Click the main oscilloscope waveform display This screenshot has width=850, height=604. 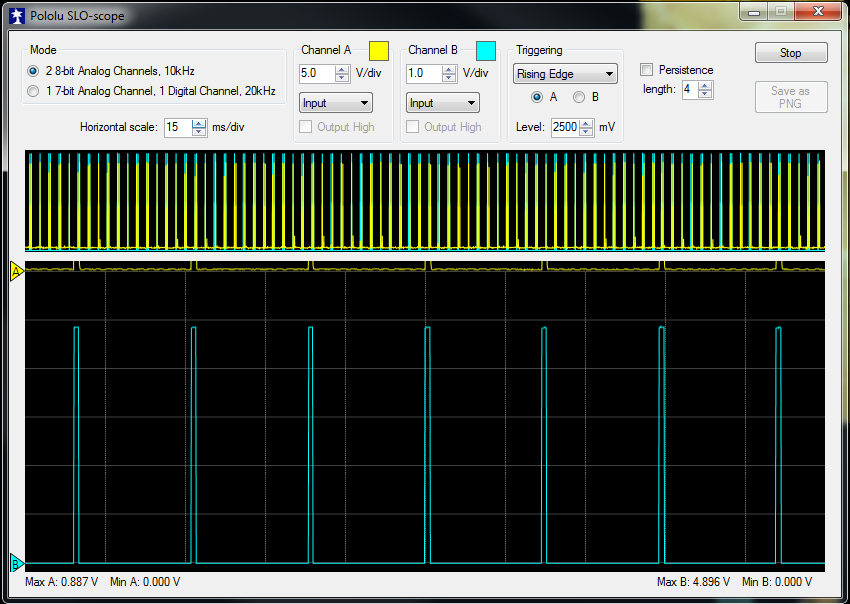point(425,416)
